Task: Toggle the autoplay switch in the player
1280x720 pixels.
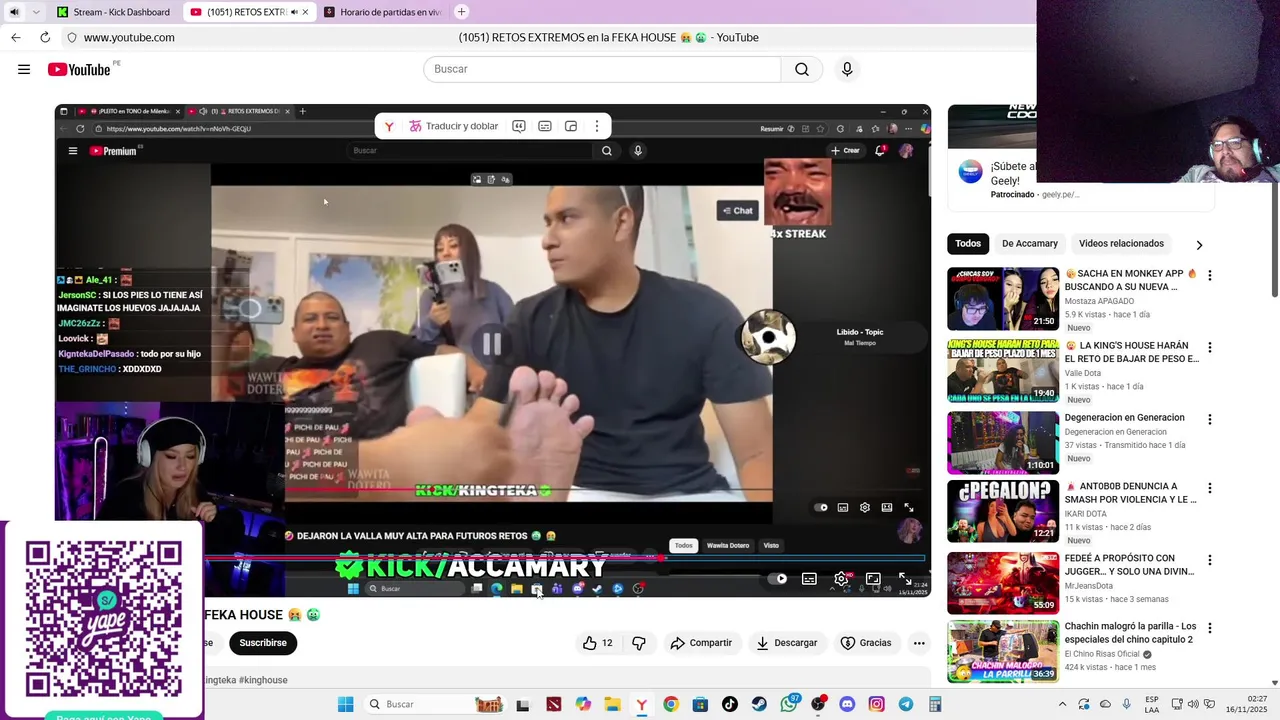Action: 776,578
